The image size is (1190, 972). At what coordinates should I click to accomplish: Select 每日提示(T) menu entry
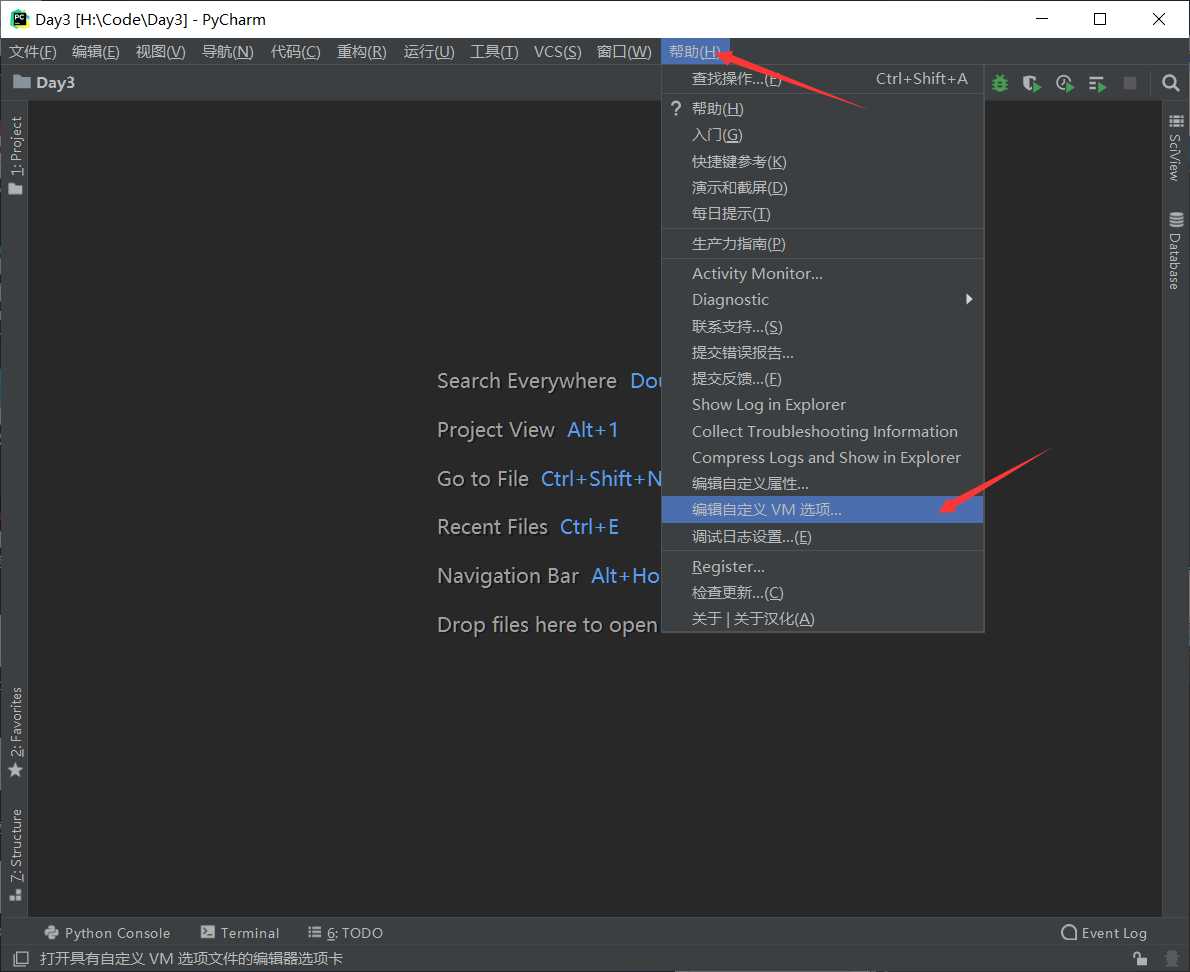click(823, 214)
